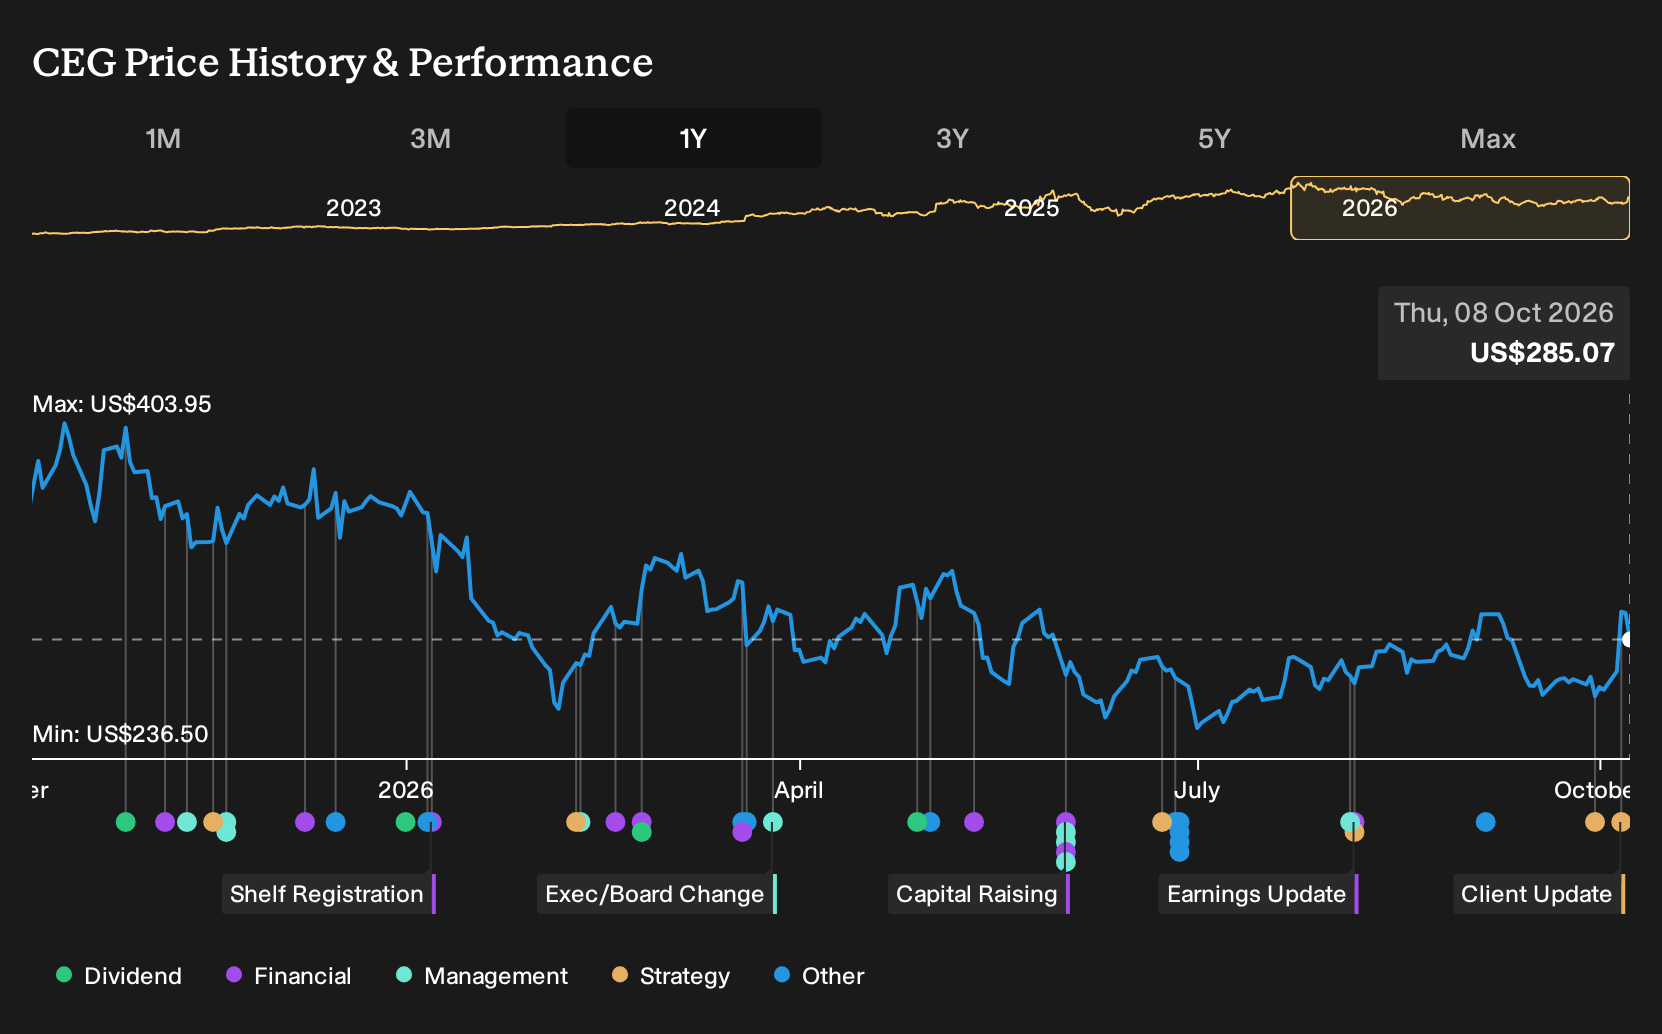Viewport: 1662px width, 1034px height.
Task: Click the white price point on chart line
Action: pyautogui.click(x=1627, y=639)
